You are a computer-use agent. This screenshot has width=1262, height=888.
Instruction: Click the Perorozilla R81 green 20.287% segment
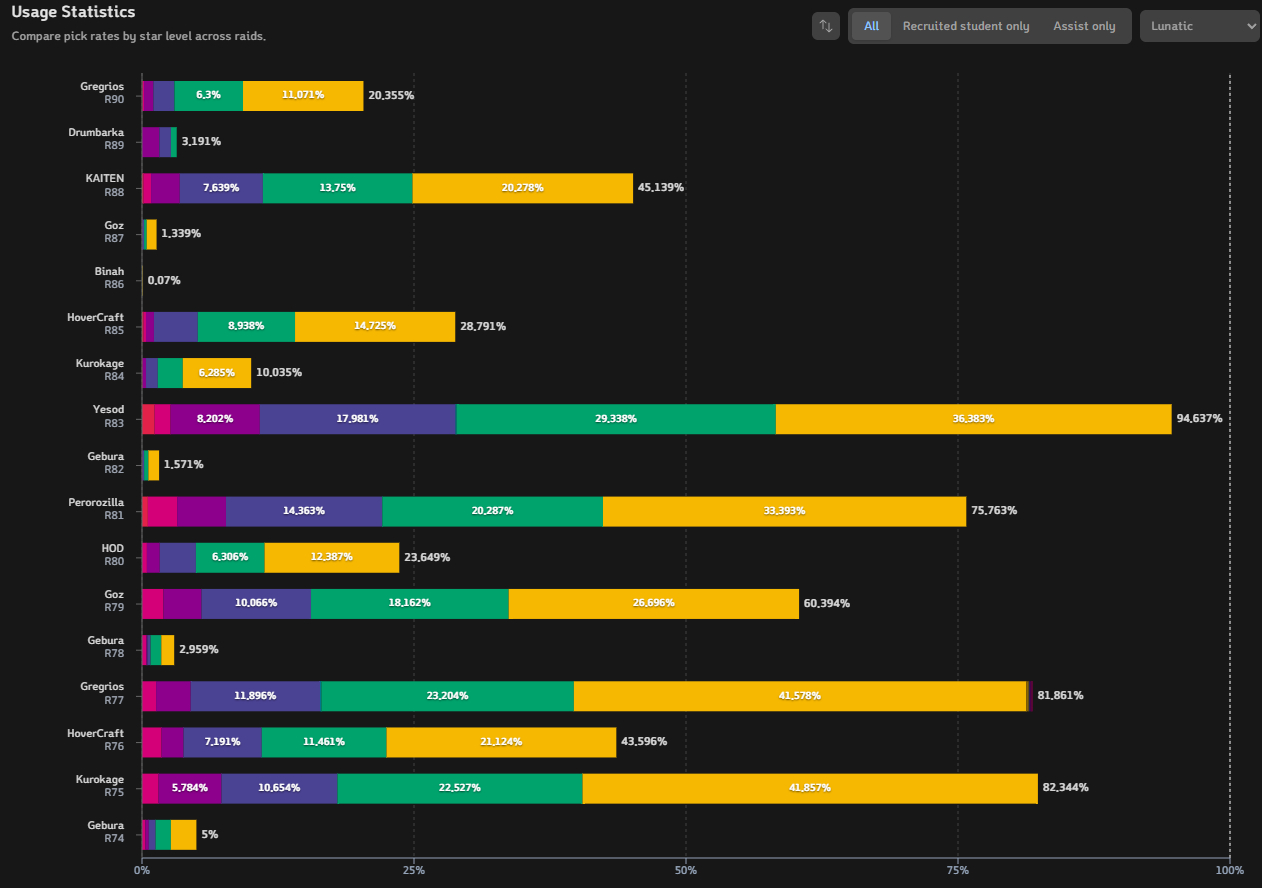(x=492, y=511)
